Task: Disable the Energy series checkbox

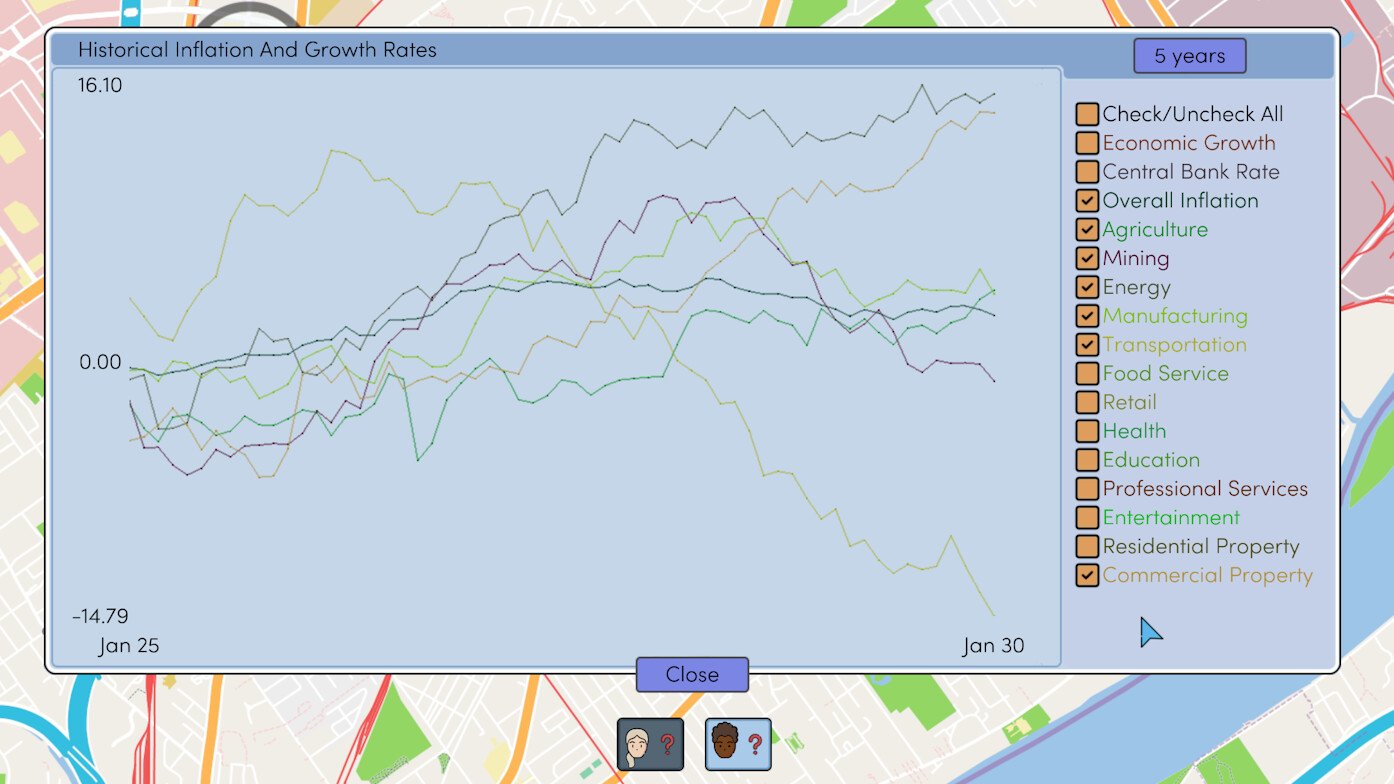Action: (1087, 288)
